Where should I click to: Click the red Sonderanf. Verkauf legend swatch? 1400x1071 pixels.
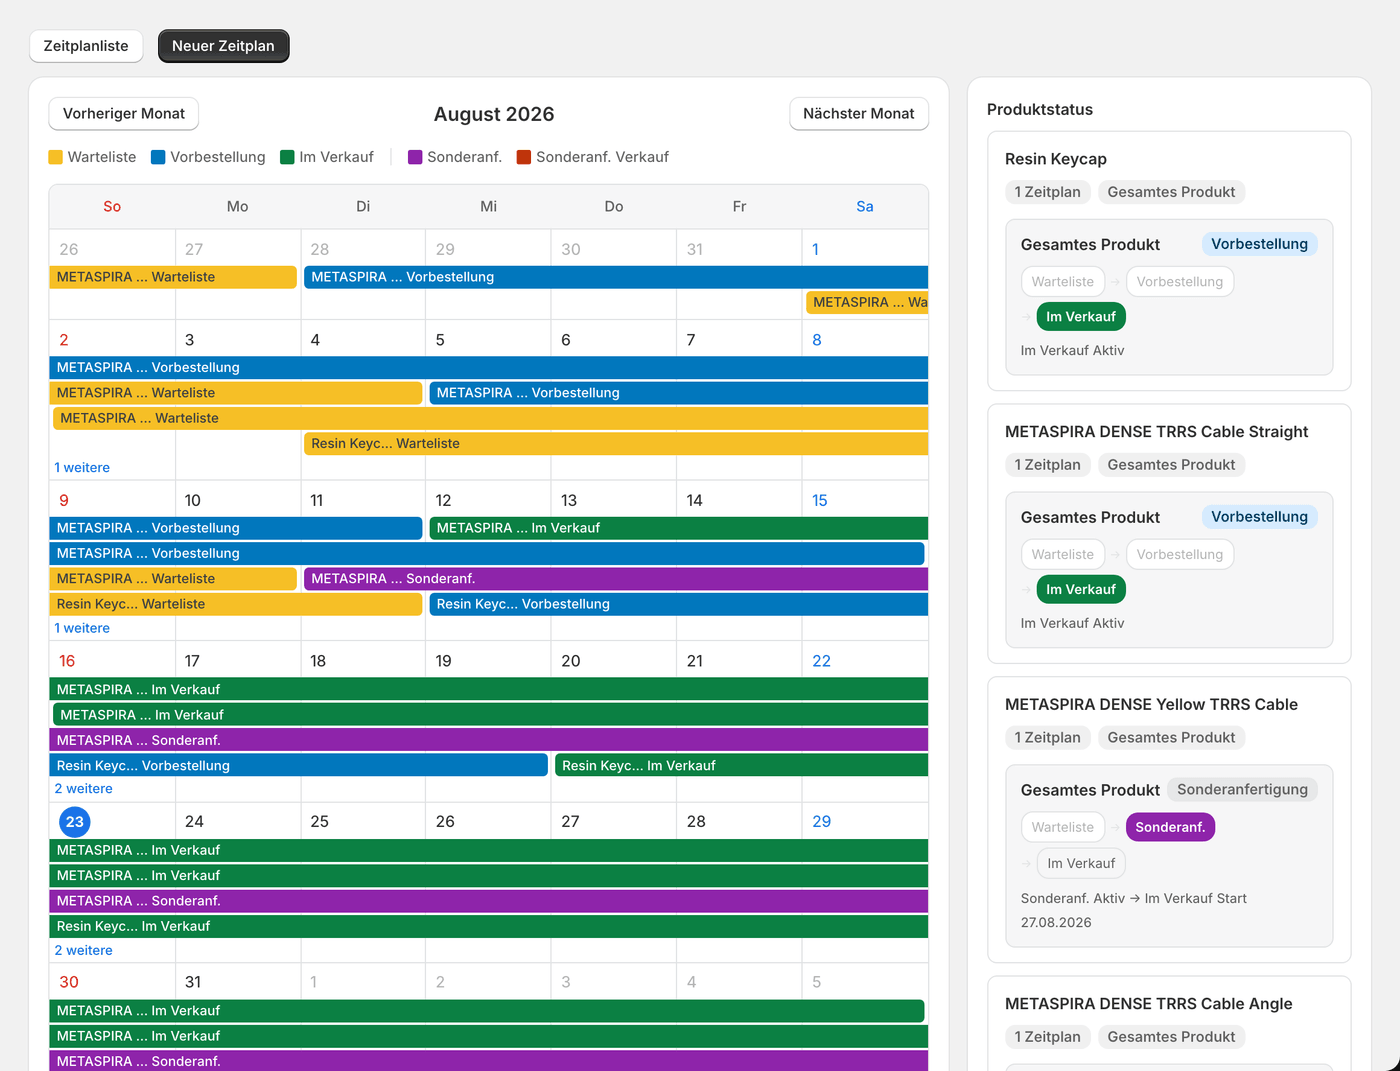point(524,157)
